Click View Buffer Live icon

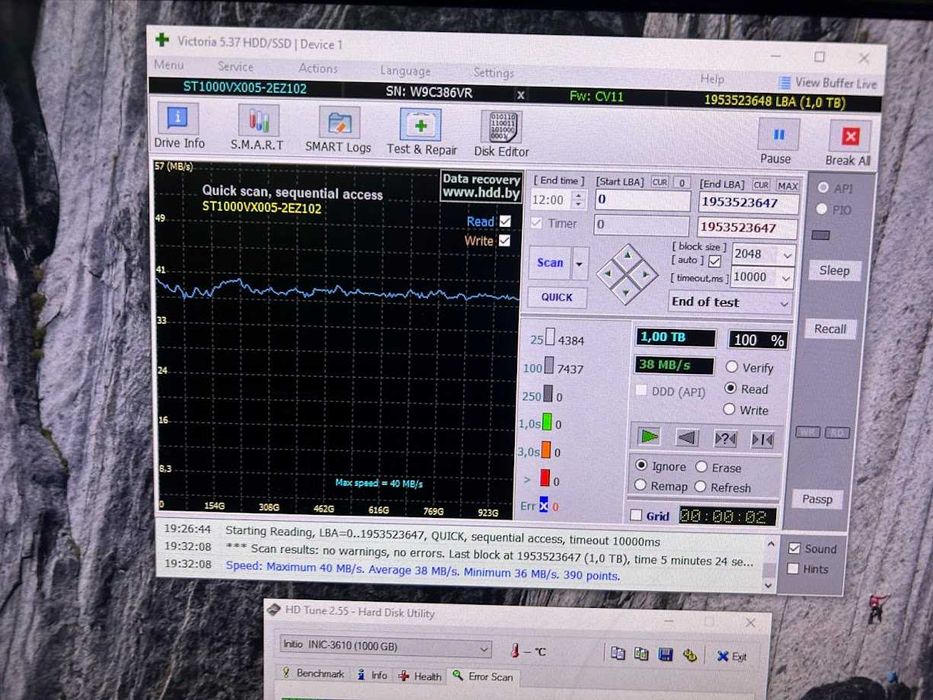785,82
